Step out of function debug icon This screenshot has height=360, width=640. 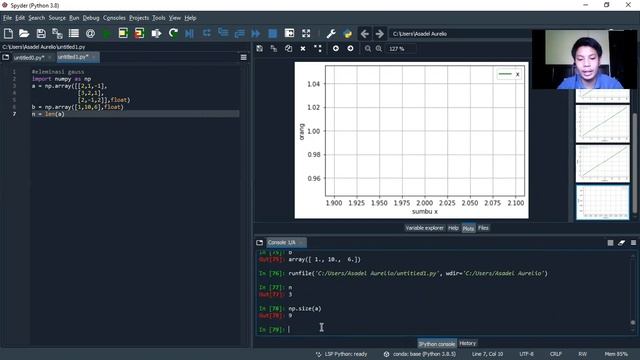(x=240, y=33)
